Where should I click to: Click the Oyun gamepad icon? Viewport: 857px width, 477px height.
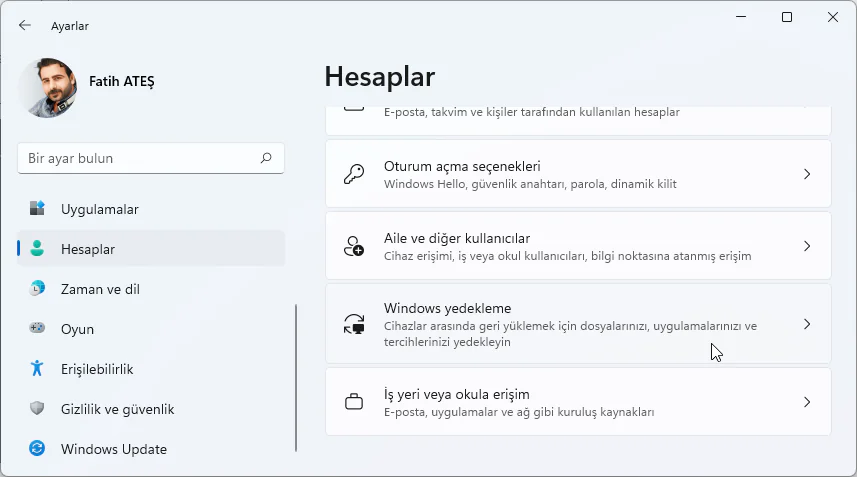(37, 329)
